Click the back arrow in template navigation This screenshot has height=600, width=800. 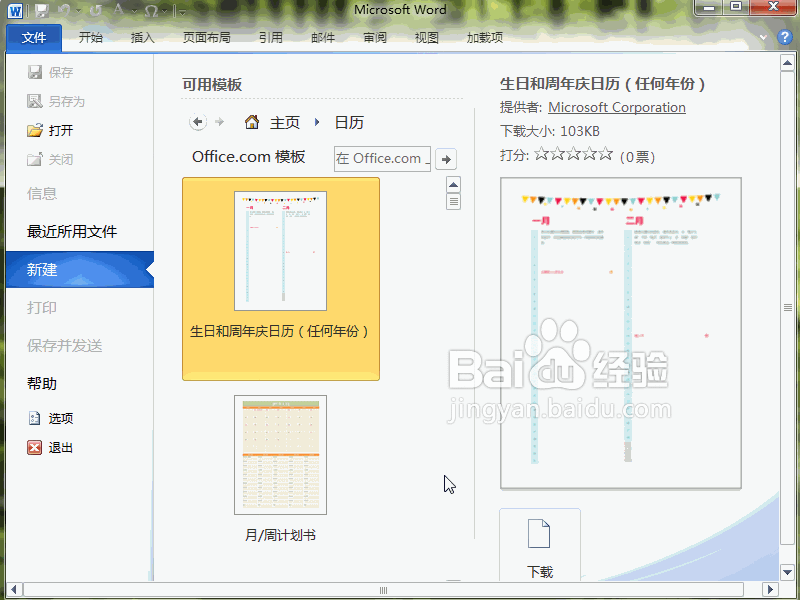click(x=198, y=122)
